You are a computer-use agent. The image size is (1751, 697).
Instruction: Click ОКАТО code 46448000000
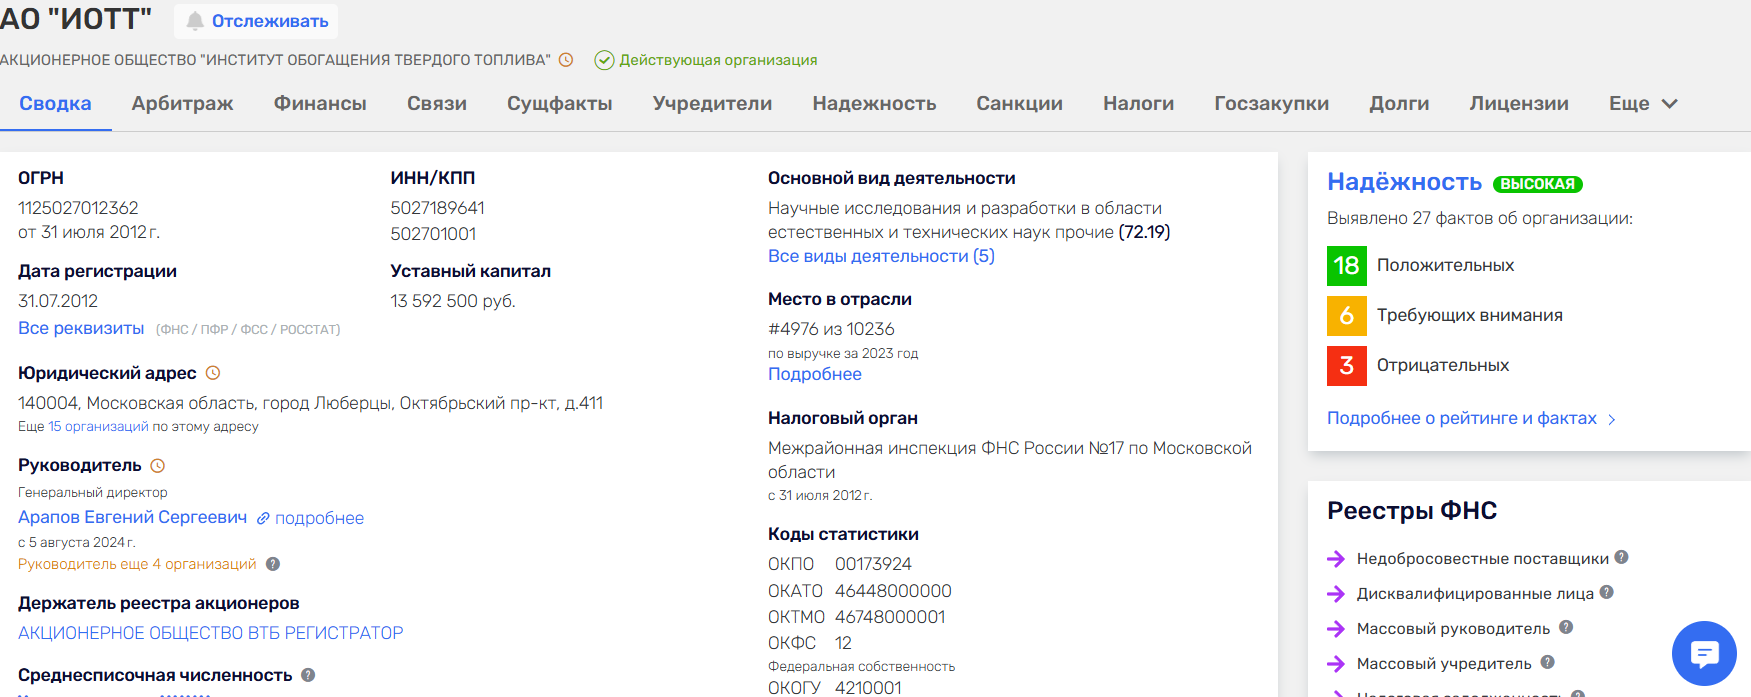893,591
